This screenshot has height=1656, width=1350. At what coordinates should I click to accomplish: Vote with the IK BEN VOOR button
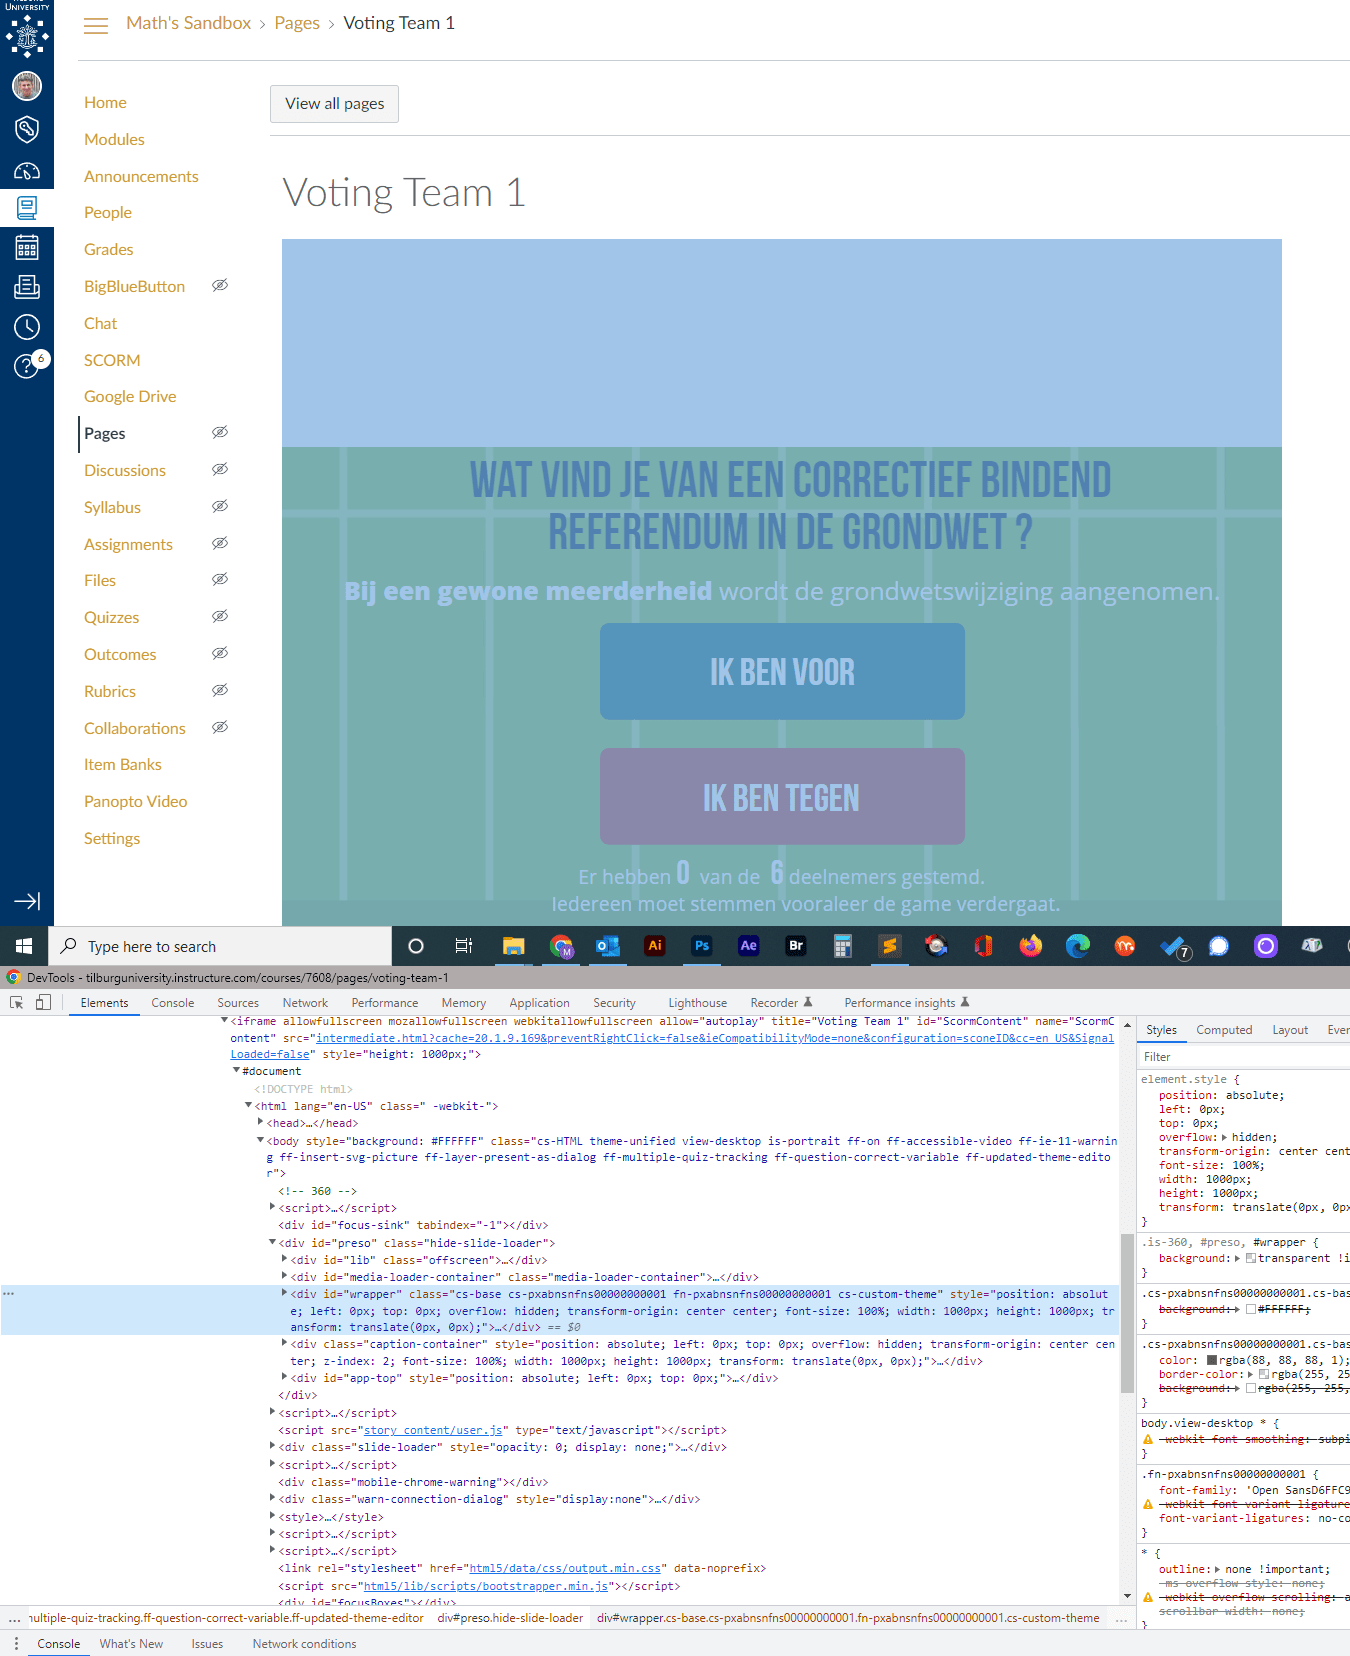(x=782, y=672)
